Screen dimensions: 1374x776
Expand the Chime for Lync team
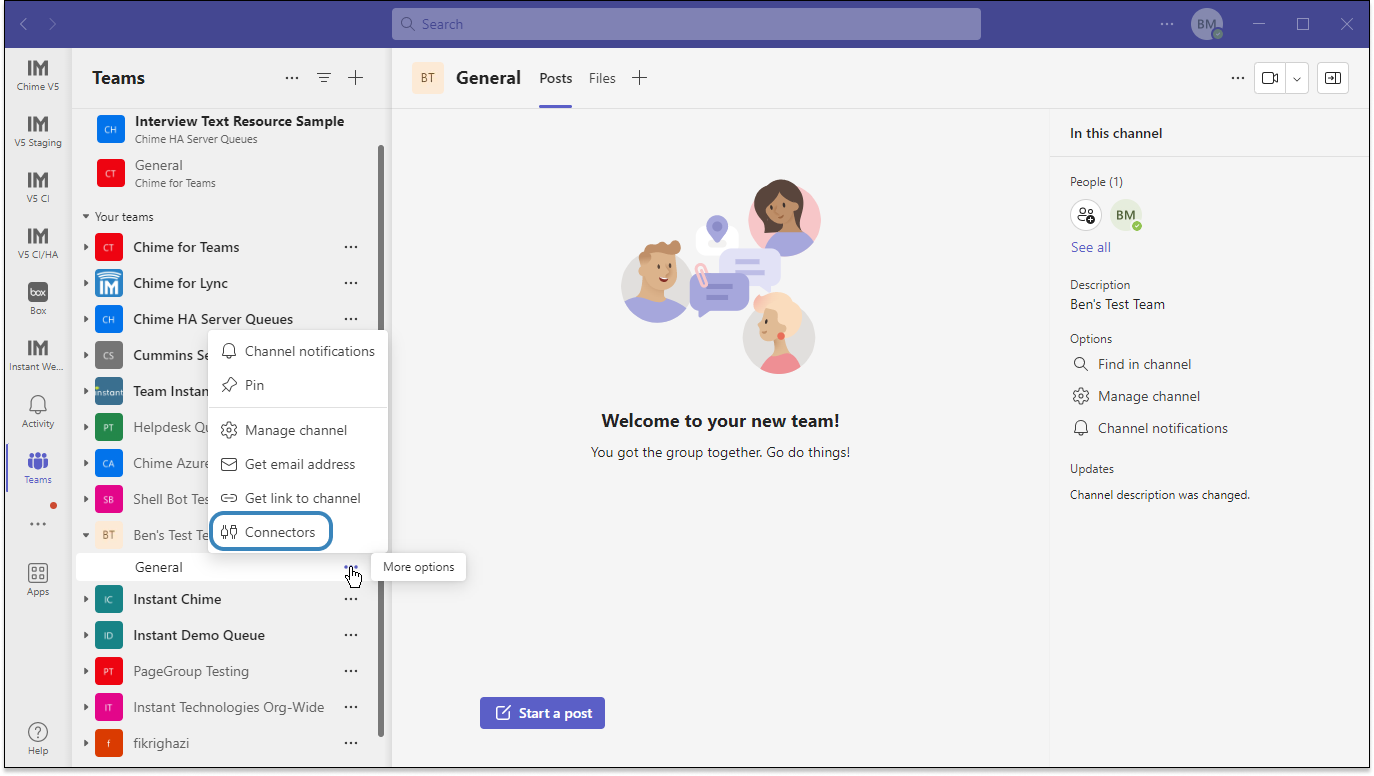86,284
